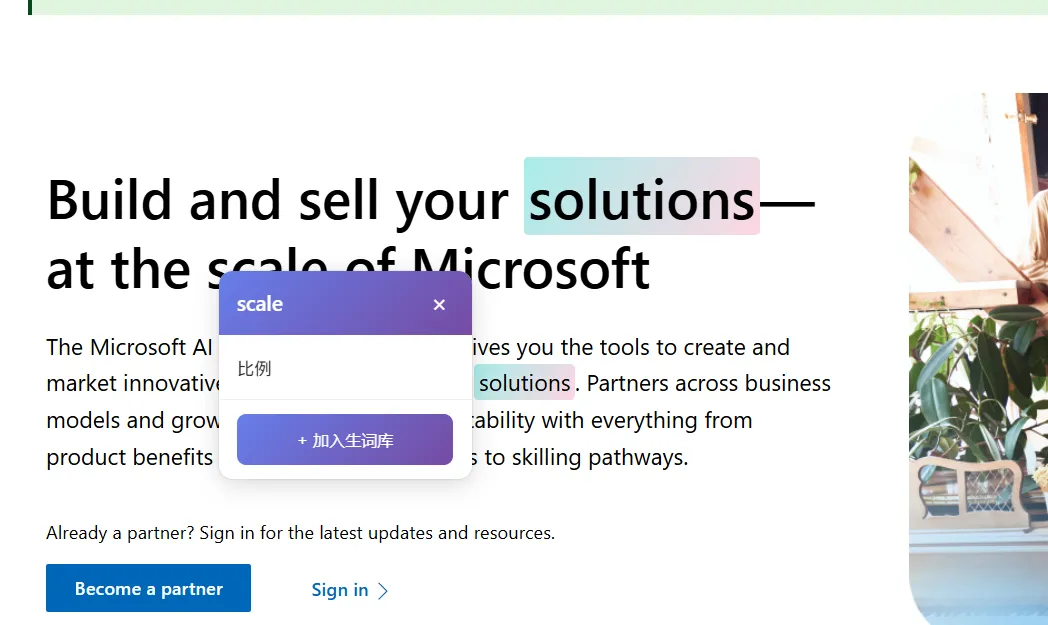Select highlighted "solutions" in the body paragraph

[x=524, y=383]
